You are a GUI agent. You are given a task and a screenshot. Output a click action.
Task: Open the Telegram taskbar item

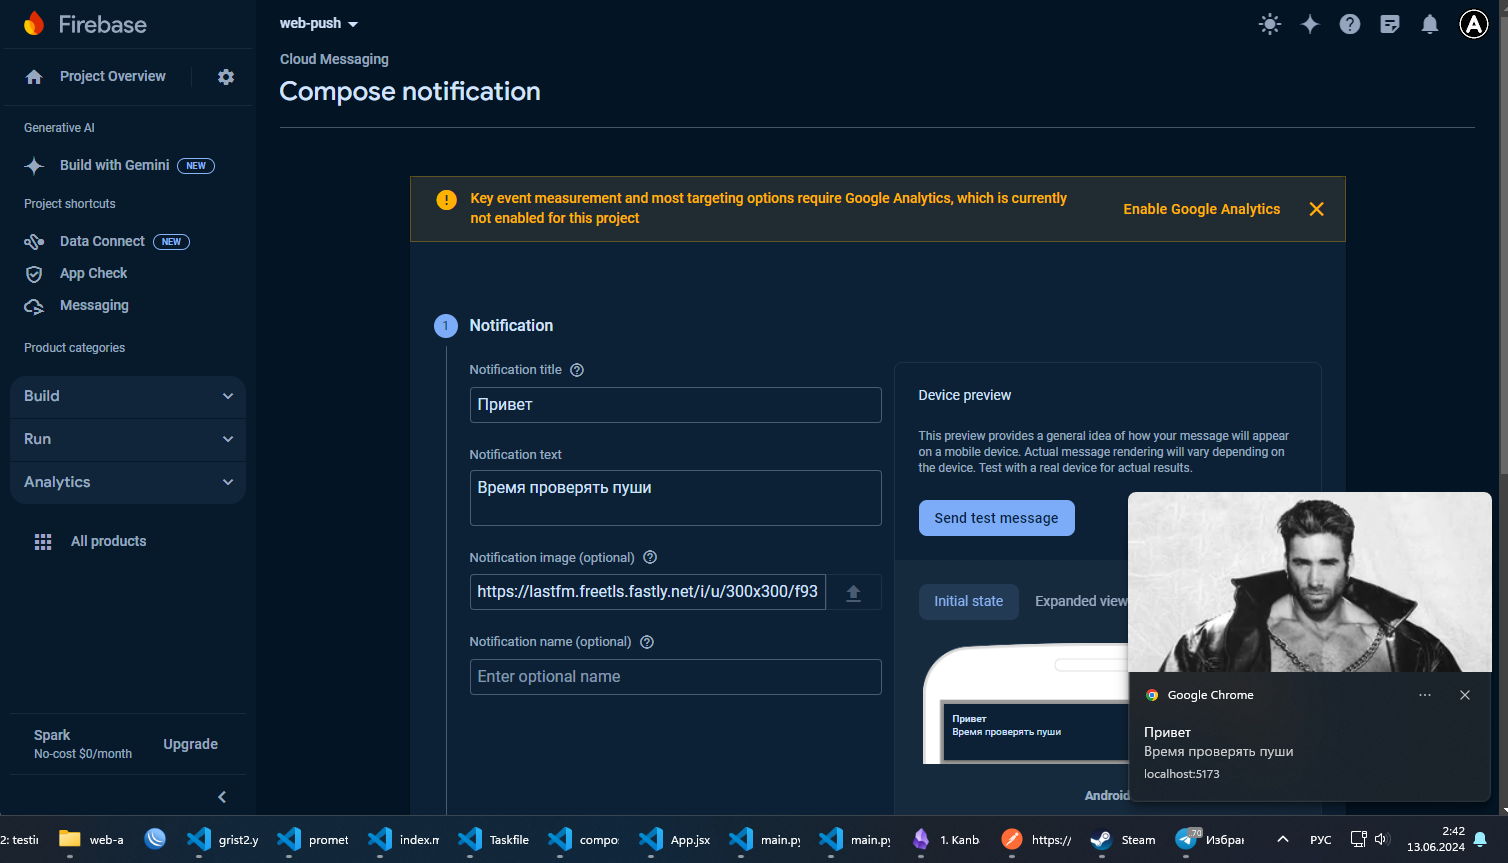[1211, 840]
